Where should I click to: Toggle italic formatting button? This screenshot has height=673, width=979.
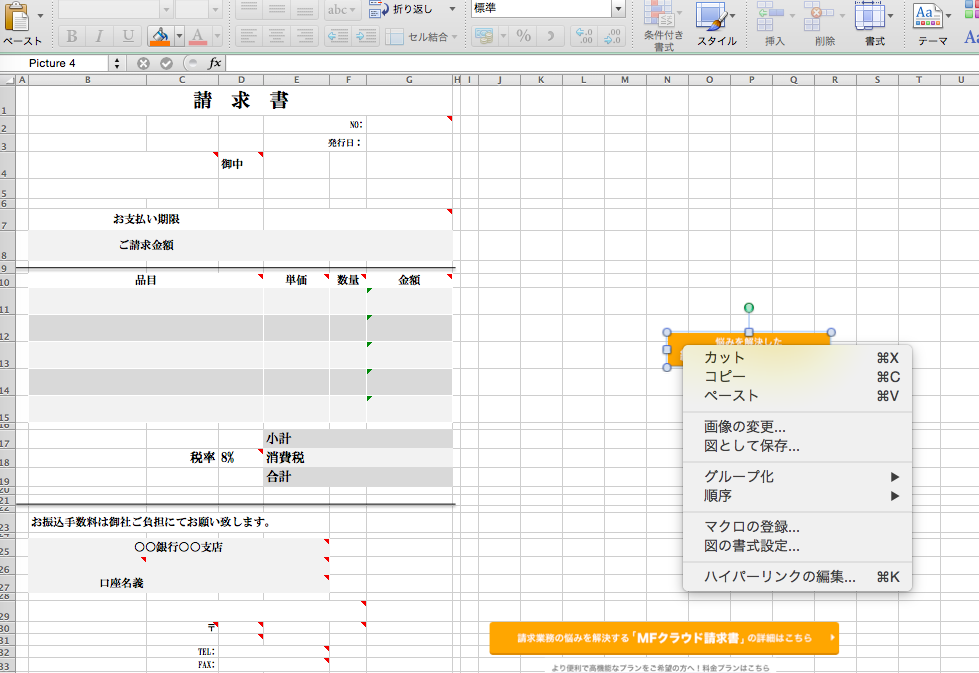point(100,37)
